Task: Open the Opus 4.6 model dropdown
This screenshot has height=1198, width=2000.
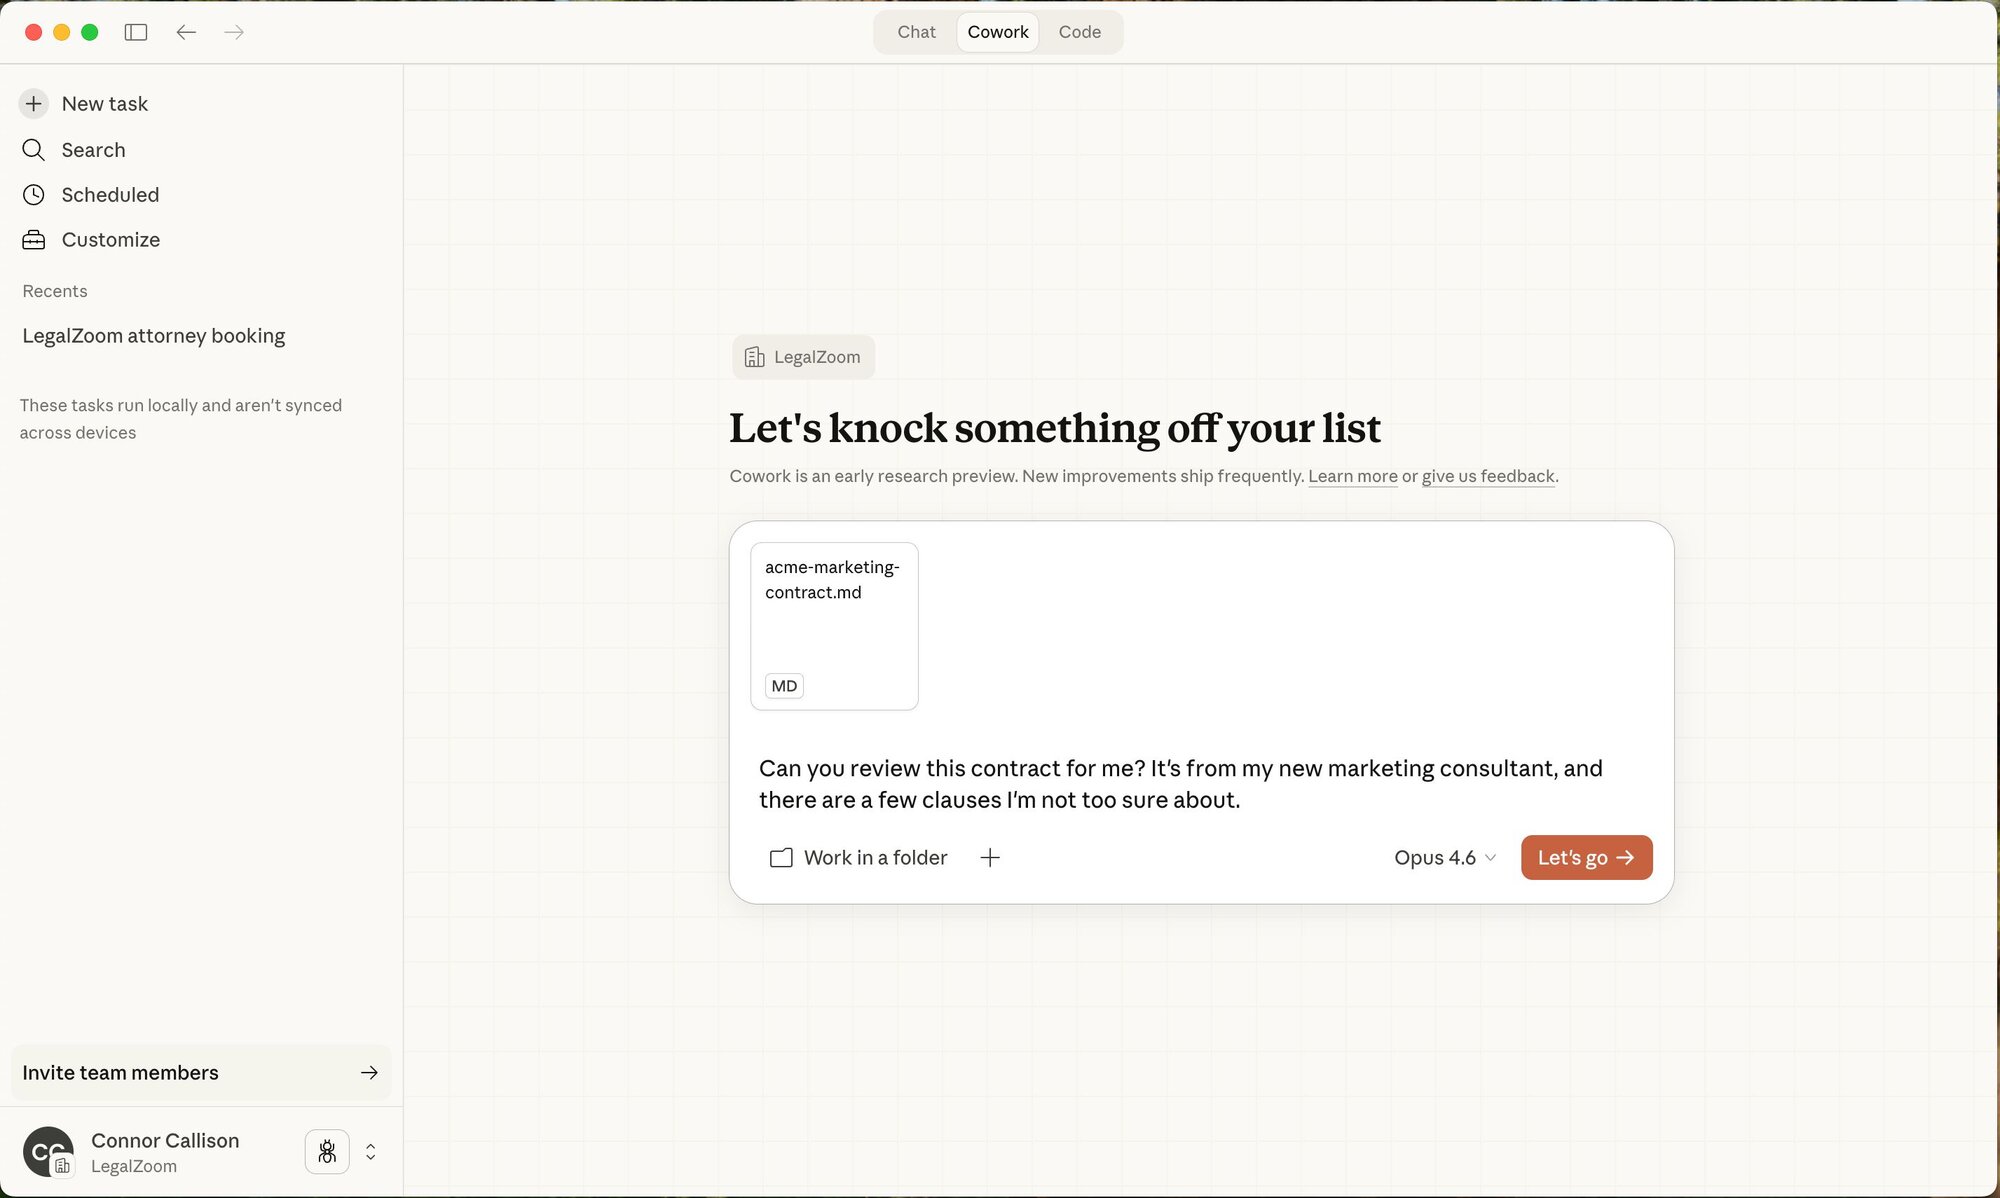Action: (x=1444, y=858)
